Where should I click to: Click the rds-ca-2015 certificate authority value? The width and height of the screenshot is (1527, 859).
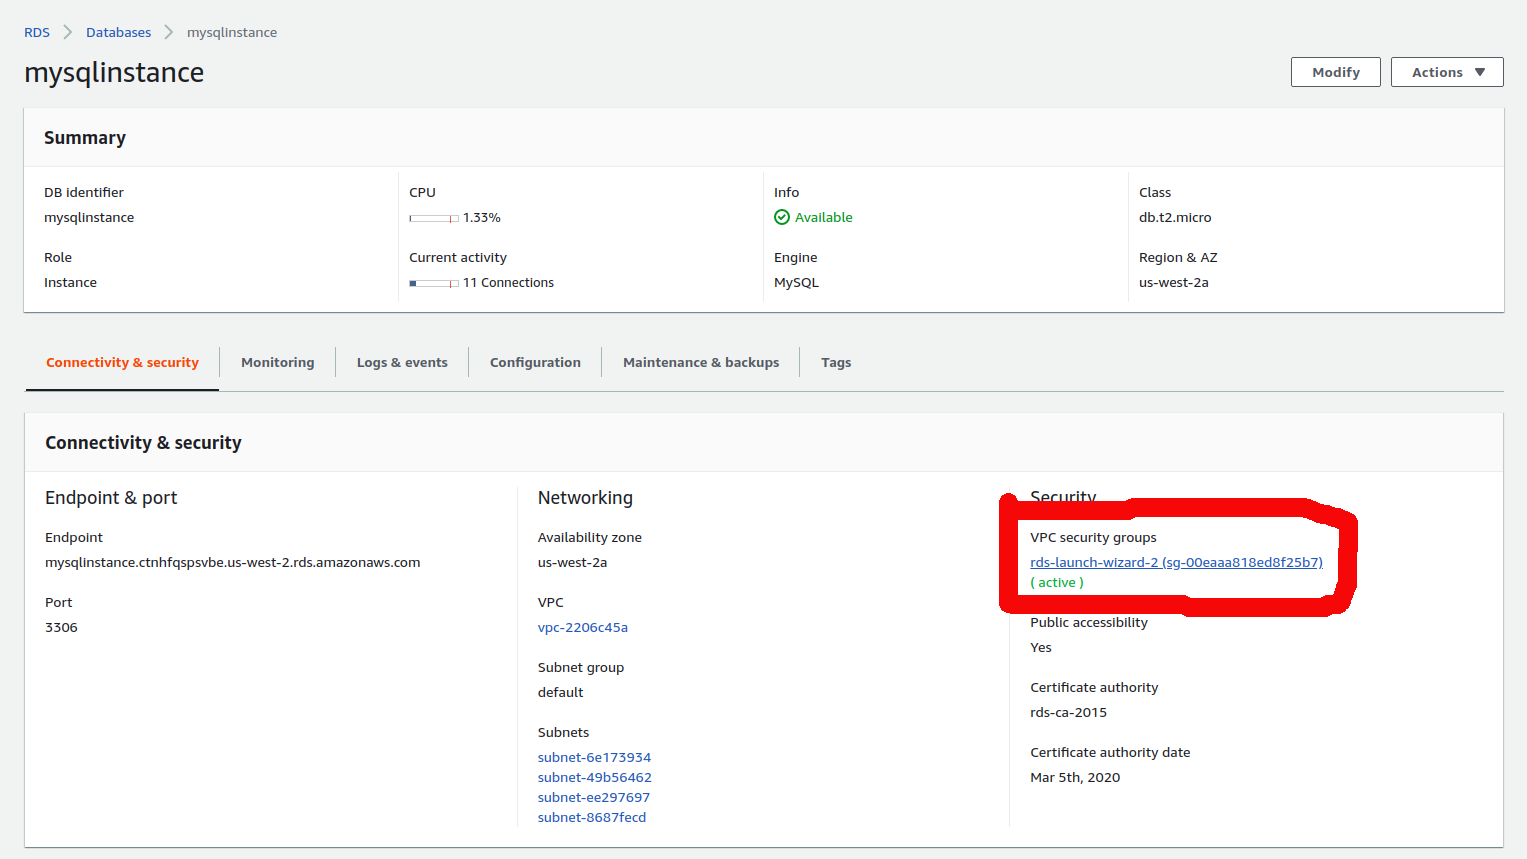[x=1068, y=712]
